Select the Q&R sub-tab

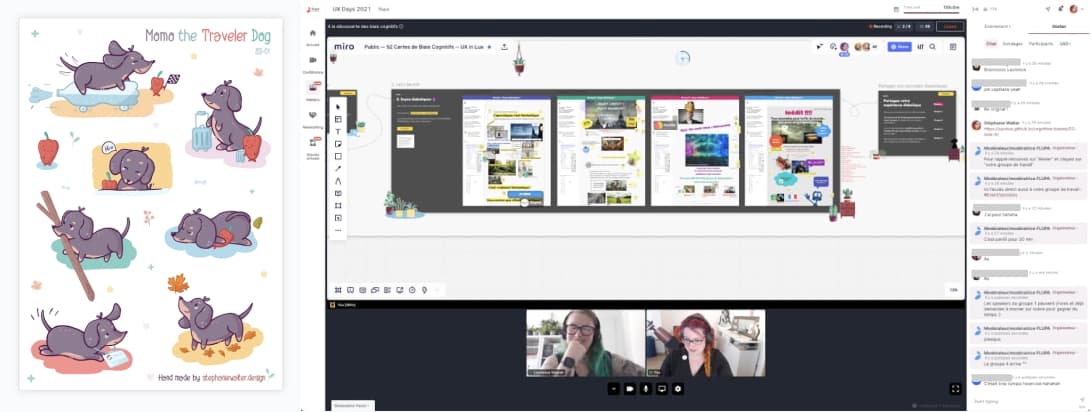click(1065, 44)
